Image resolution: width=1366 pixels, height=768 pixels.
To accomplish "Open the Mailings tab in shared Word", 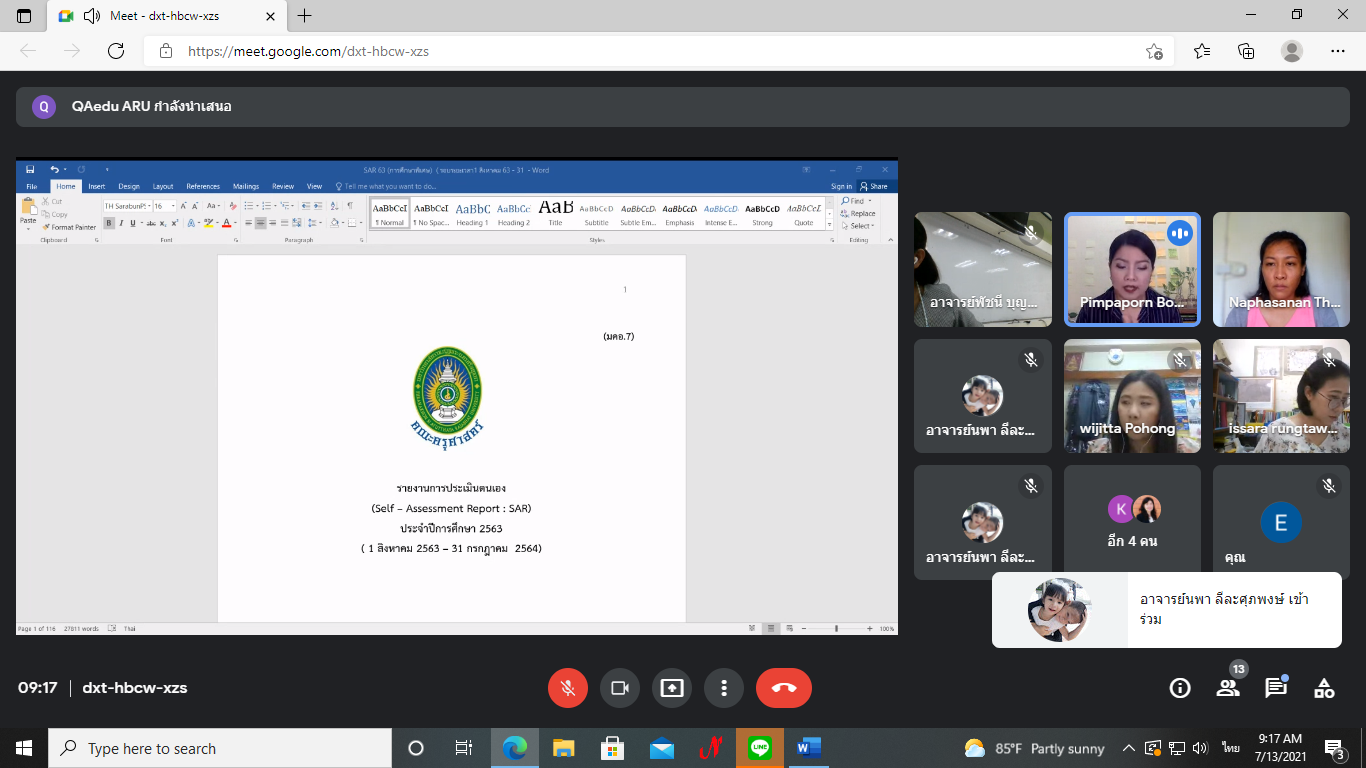I will (246, 186).
